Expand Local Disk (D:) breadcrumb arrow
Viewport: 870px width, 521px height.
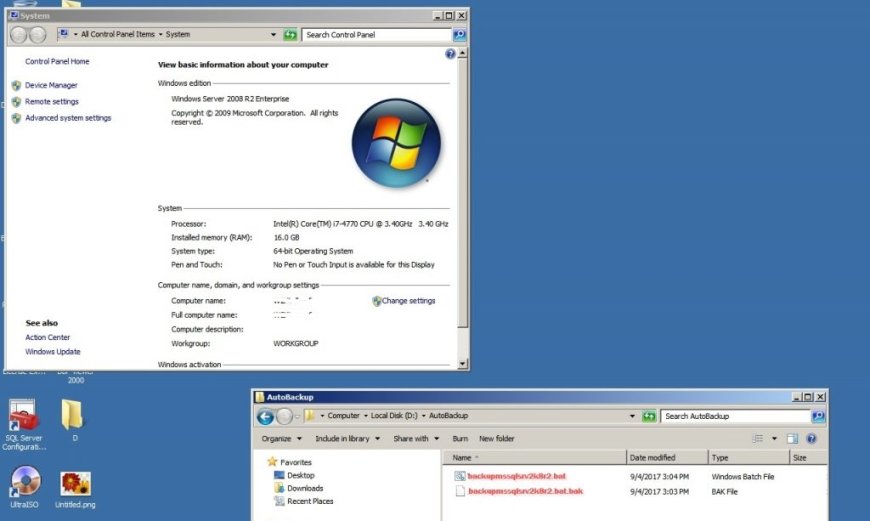(423, 416)
